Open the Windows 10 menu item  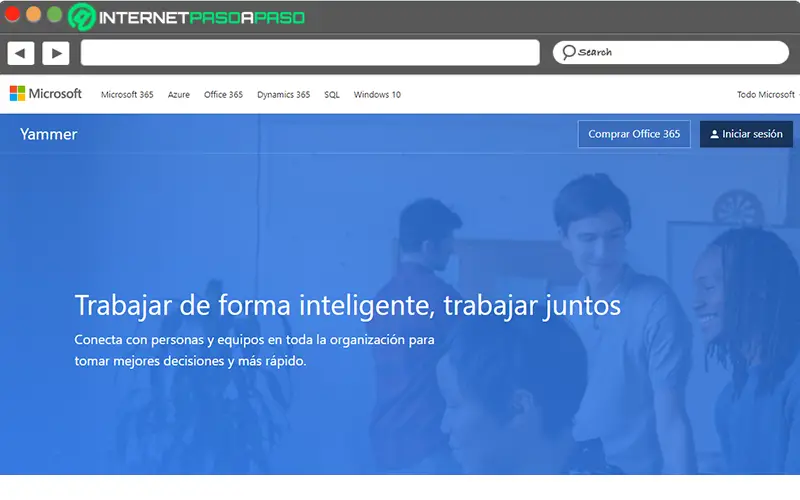(377, 94)
